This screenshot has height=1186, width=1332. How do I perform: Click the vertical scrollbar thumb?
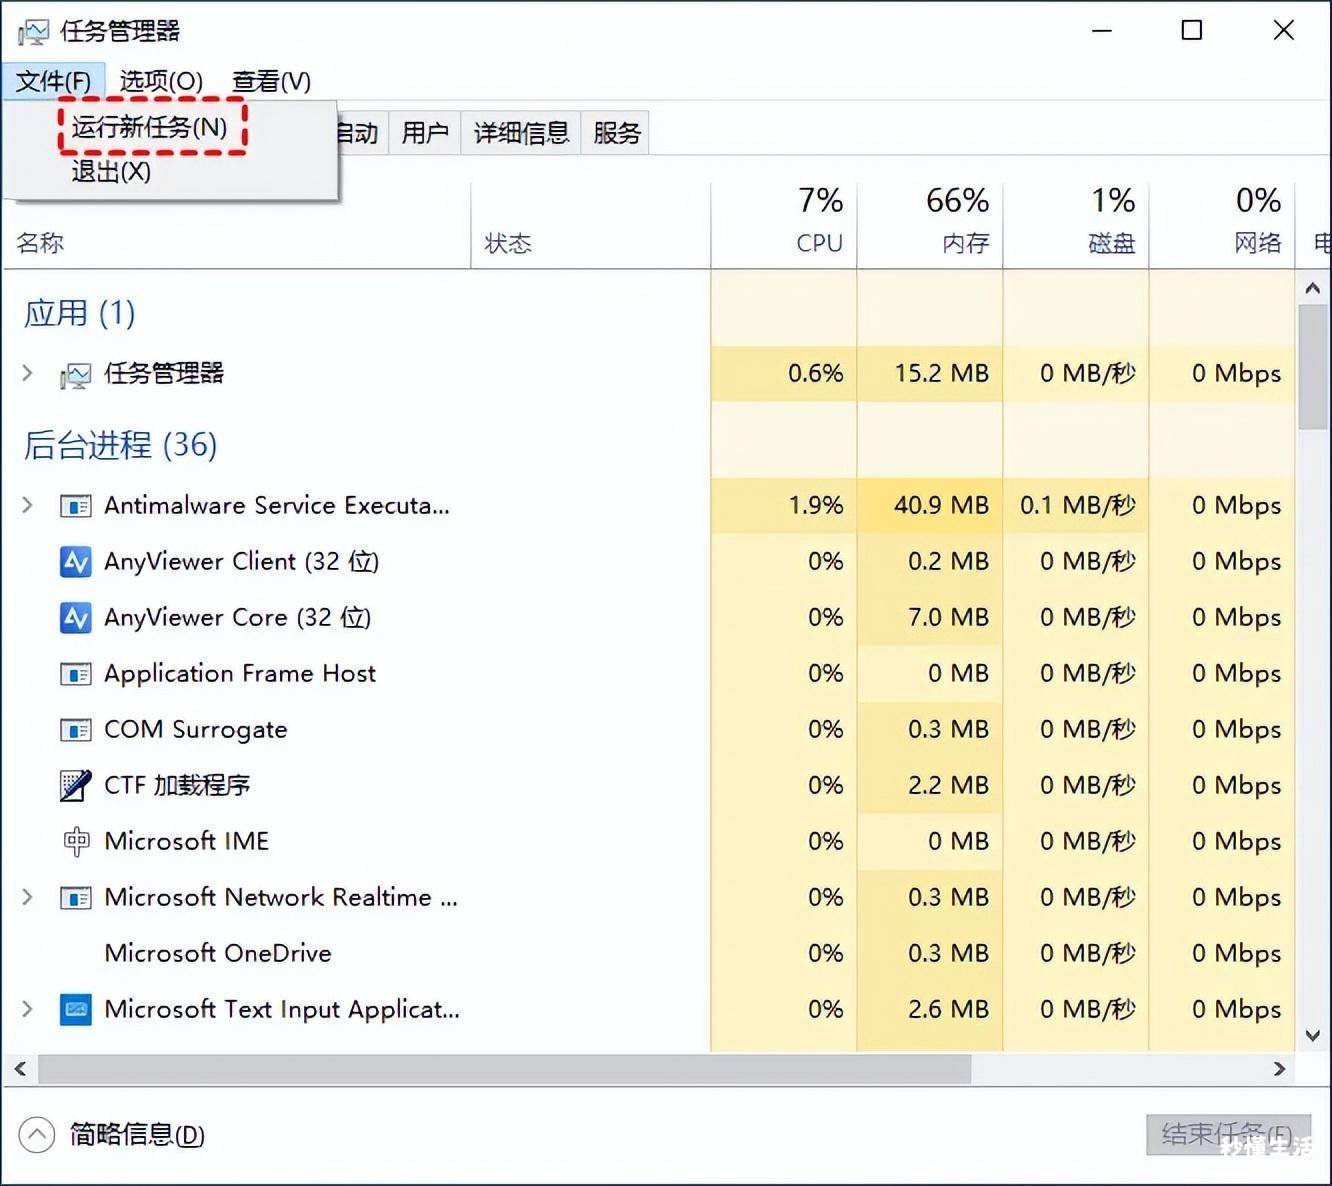1313,367
